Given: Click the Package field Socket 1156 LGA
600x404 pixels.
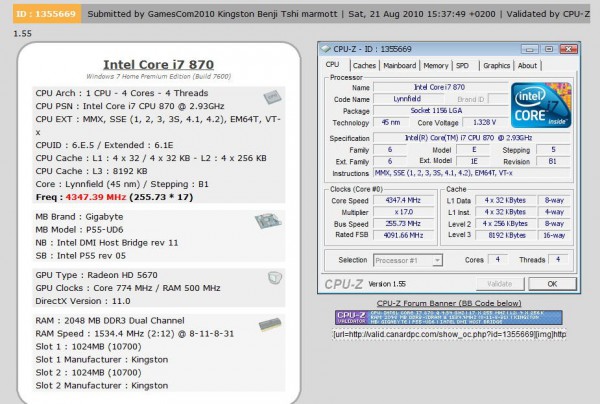Looking at the screenshot, I should (x=440, y=111).
